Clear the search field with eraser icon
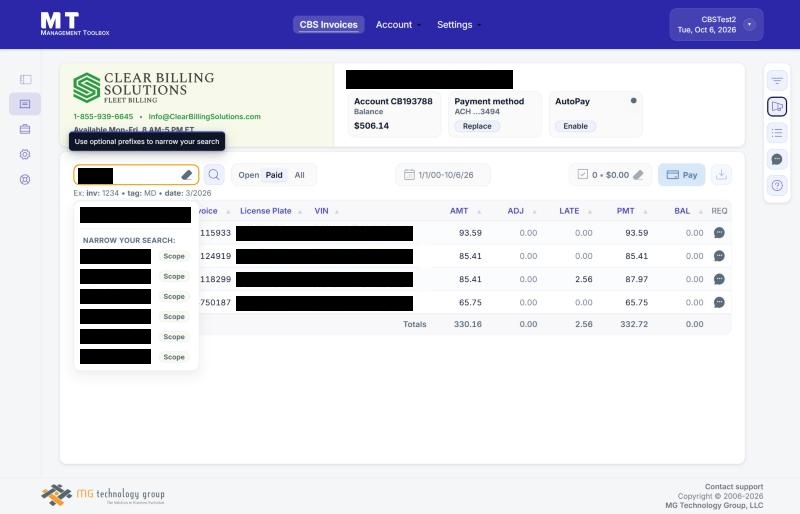This screenshot has height=514, width=800. tap(187, 175)
